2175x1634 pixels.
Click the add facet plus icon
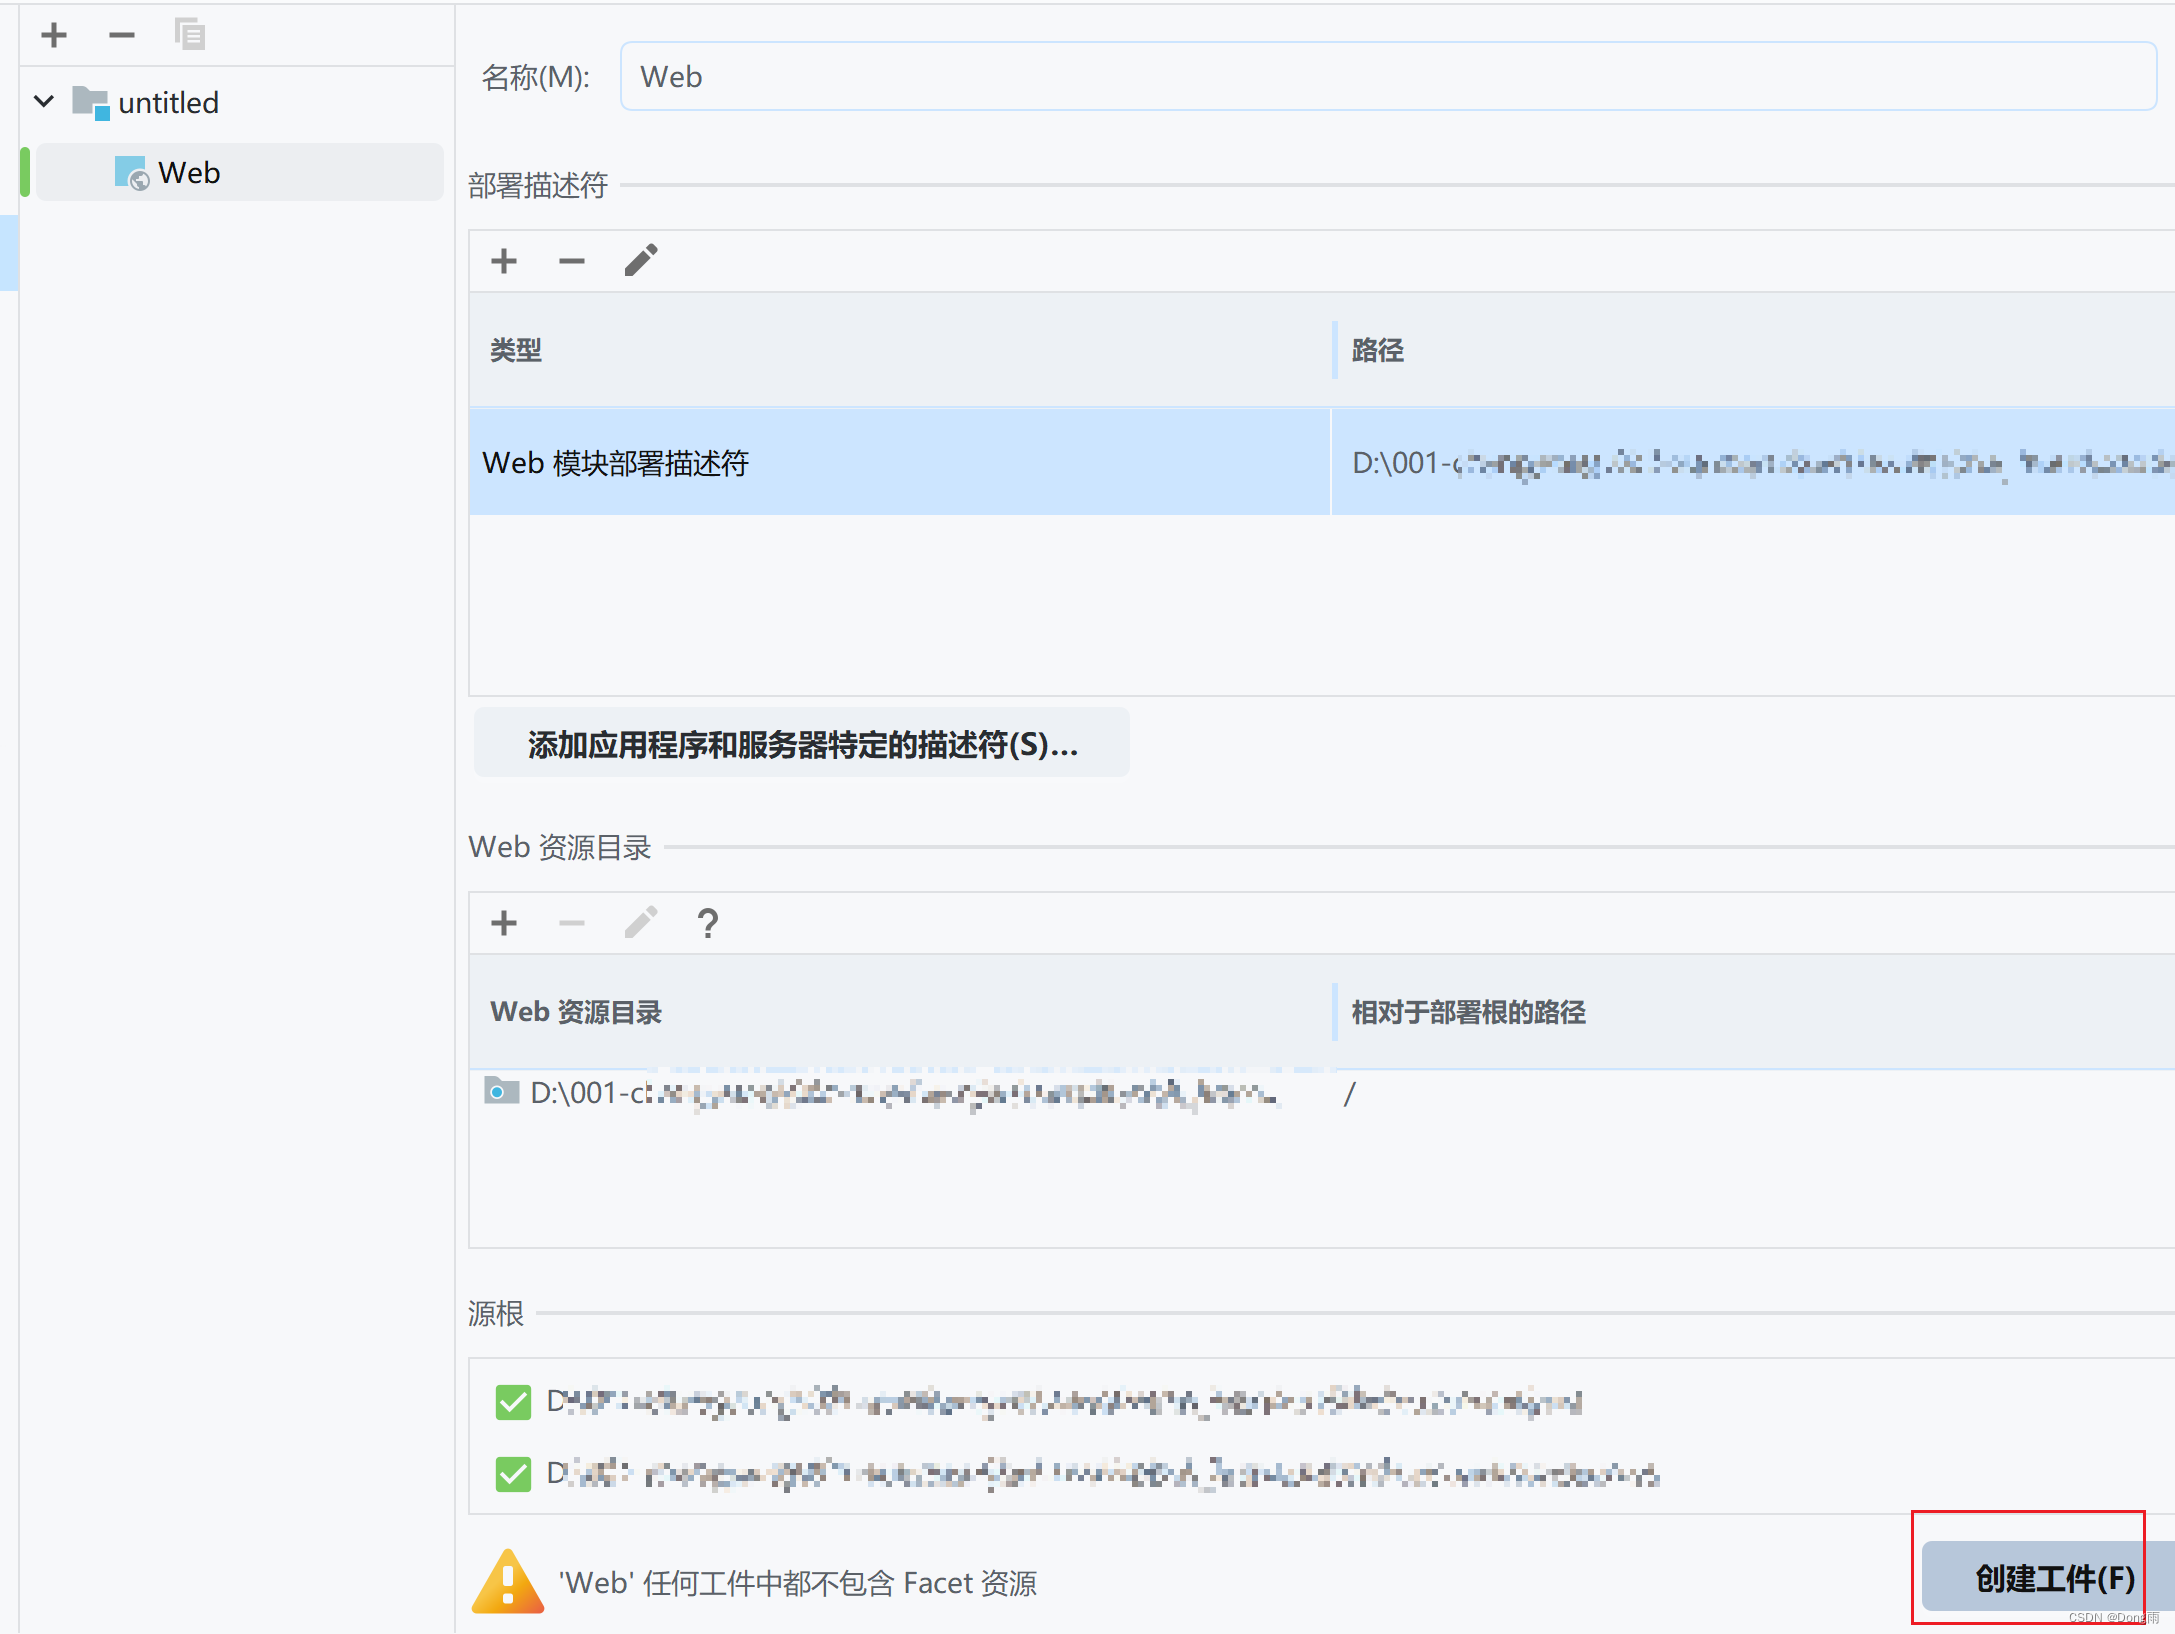coord(53,34)
